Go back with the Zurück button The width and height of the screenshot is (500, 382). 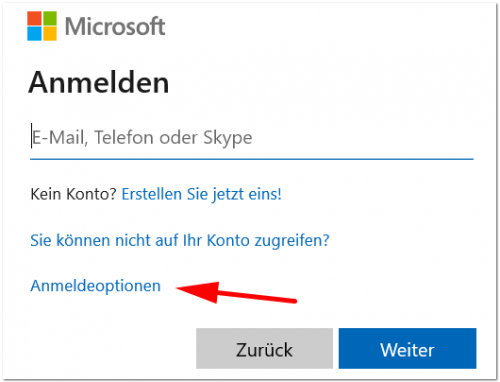click(x=264, y=348)
